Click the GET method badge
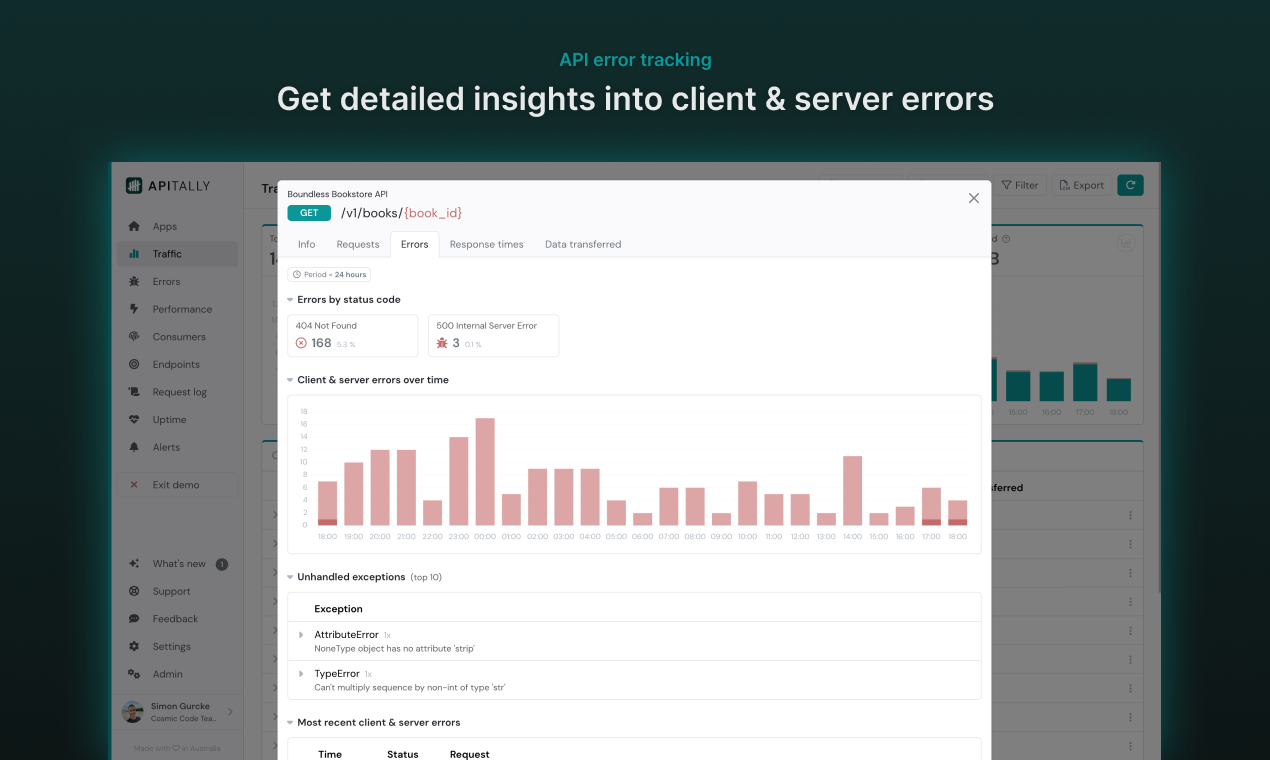 click(x=309, y=213)
